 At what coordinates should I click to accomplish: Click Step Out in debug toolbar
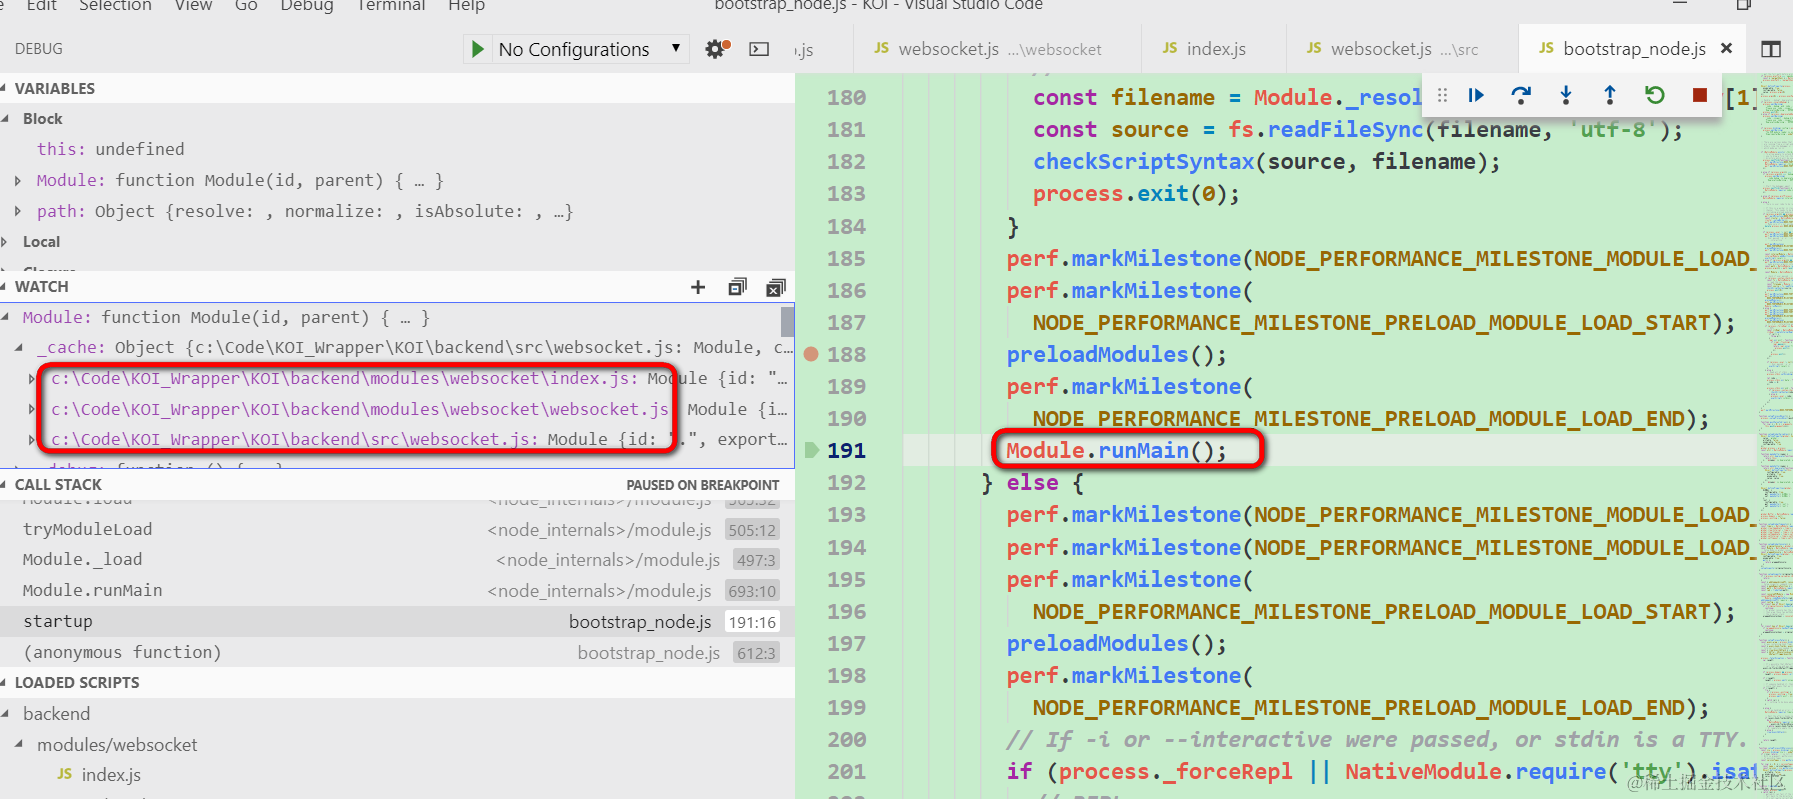click(x=1610, y=95)
